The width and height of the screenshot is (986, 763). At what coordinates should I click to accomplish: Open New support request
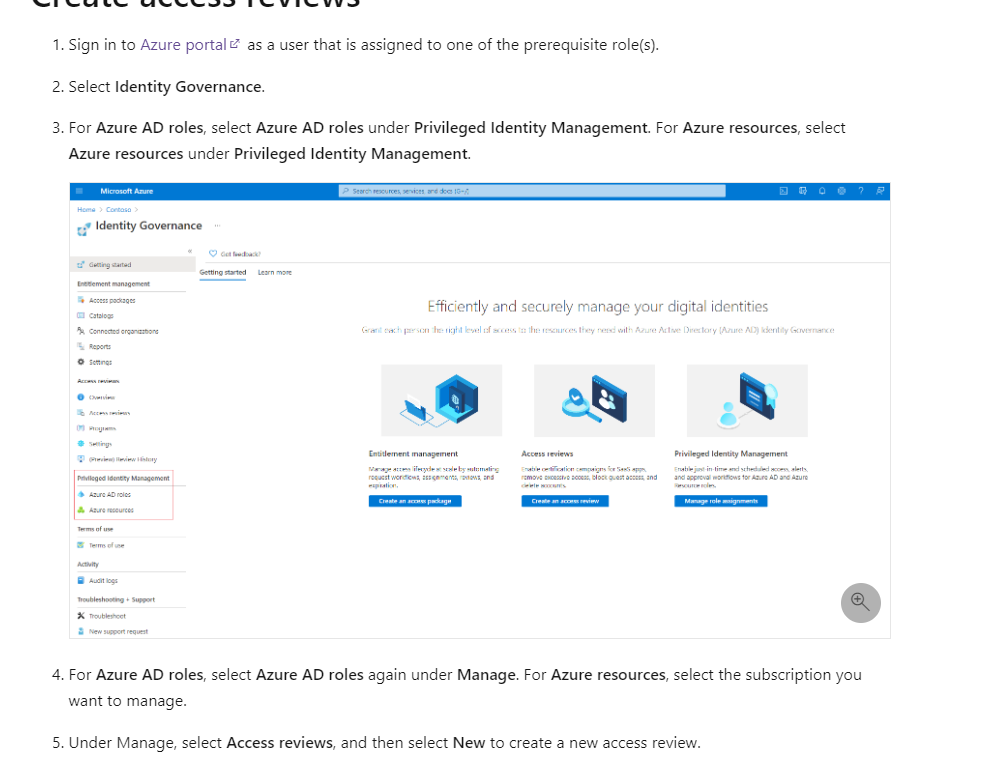(x=118, y=632)
